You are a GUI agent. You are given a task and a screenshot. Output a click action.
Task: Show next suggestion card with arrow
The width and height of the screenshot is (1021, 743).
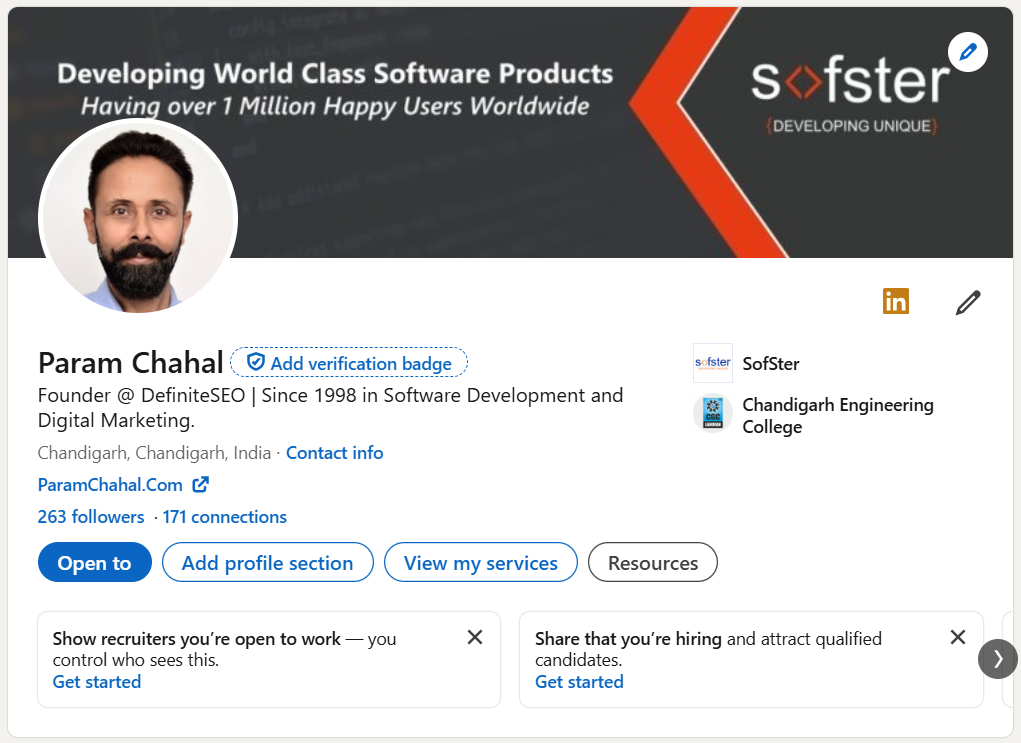click(997, 659)
